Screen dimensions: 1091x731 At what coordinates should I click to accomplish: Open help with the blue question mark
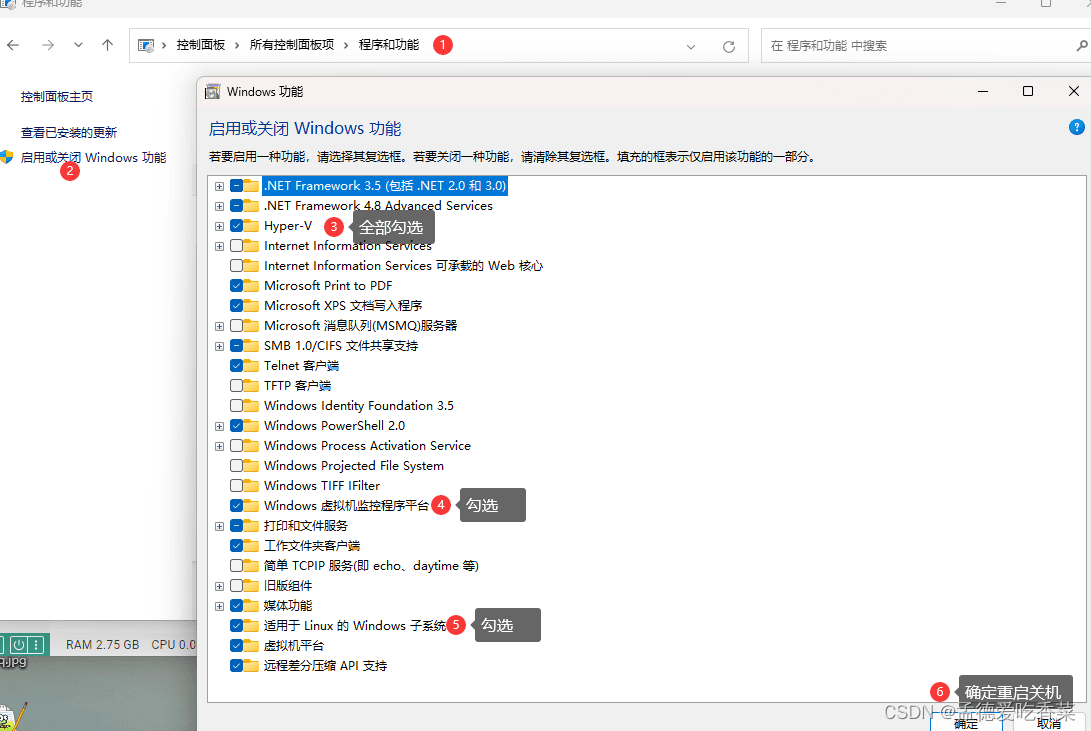coord(1076,127)
